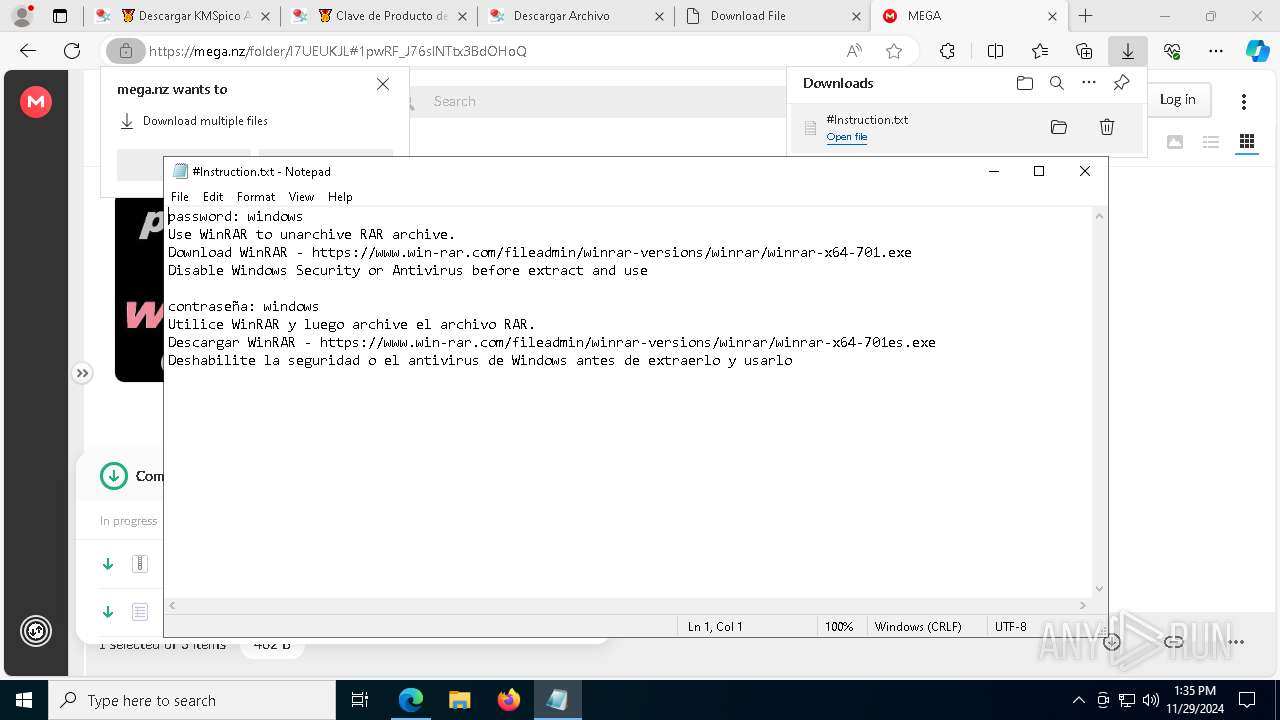Click the MEGA Search field
Screen dimensions: 1280x720
pos(600,101)
